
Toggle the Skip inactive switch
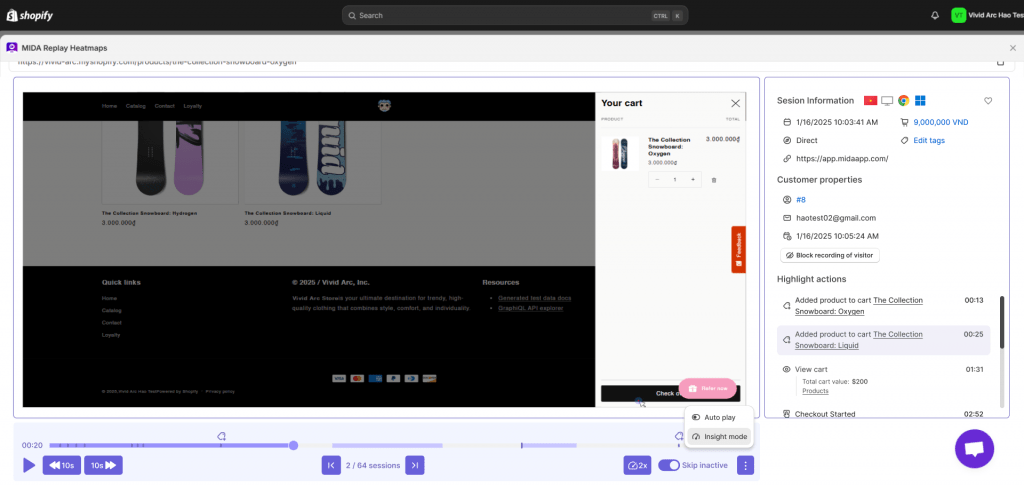pyautogui.click(x=669, y=465)
